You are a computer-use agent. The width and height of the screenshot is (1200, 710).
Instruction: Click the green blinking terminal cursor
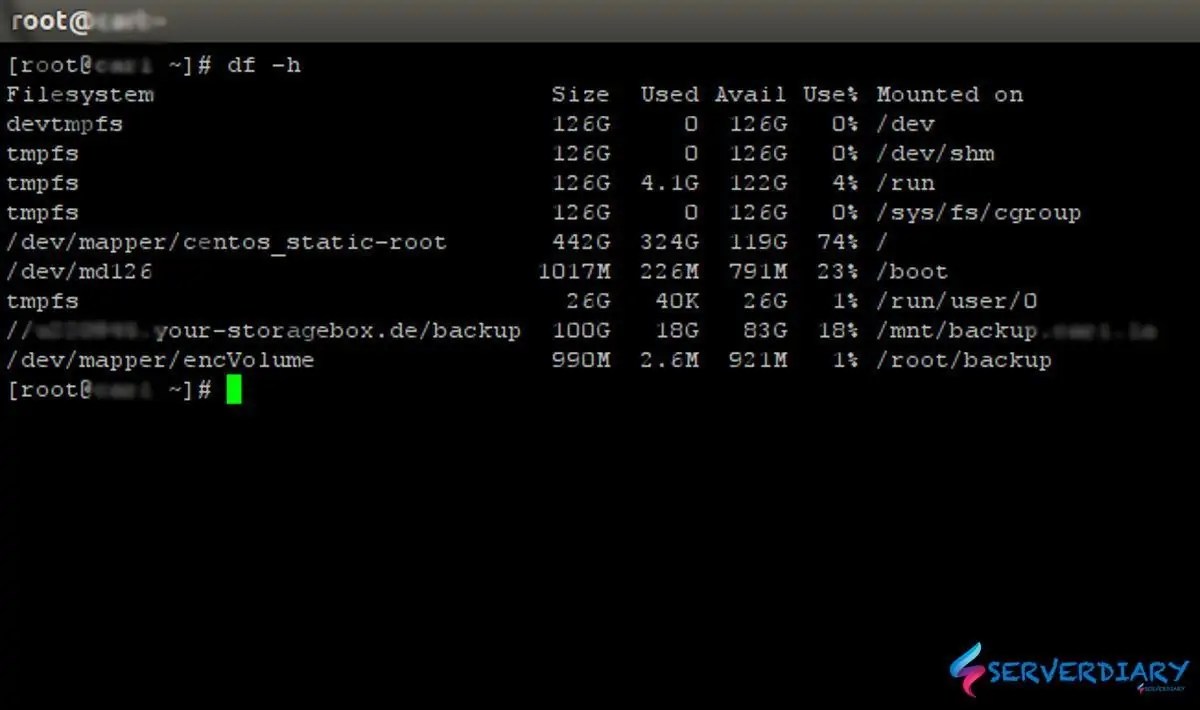click(x=233, y=390)
